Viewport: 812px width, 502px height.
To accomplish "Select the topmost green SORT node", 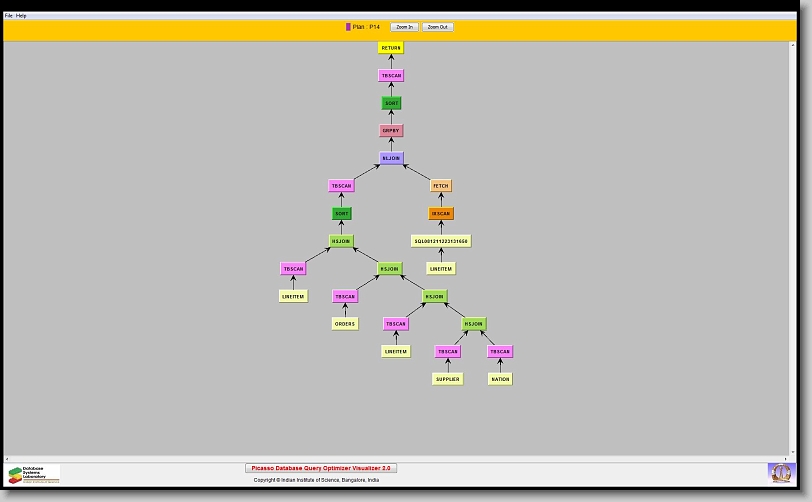I will coord(391,103).
